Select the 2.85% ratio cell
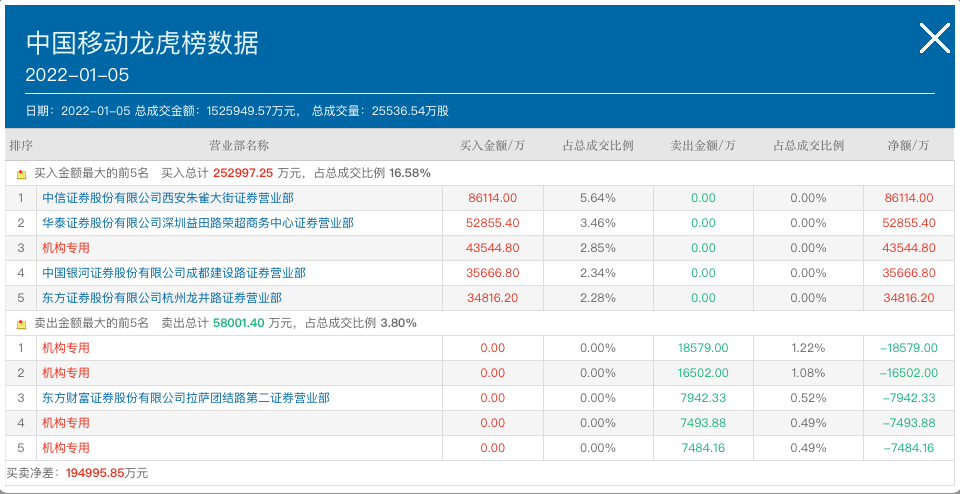 click(598, 248)
